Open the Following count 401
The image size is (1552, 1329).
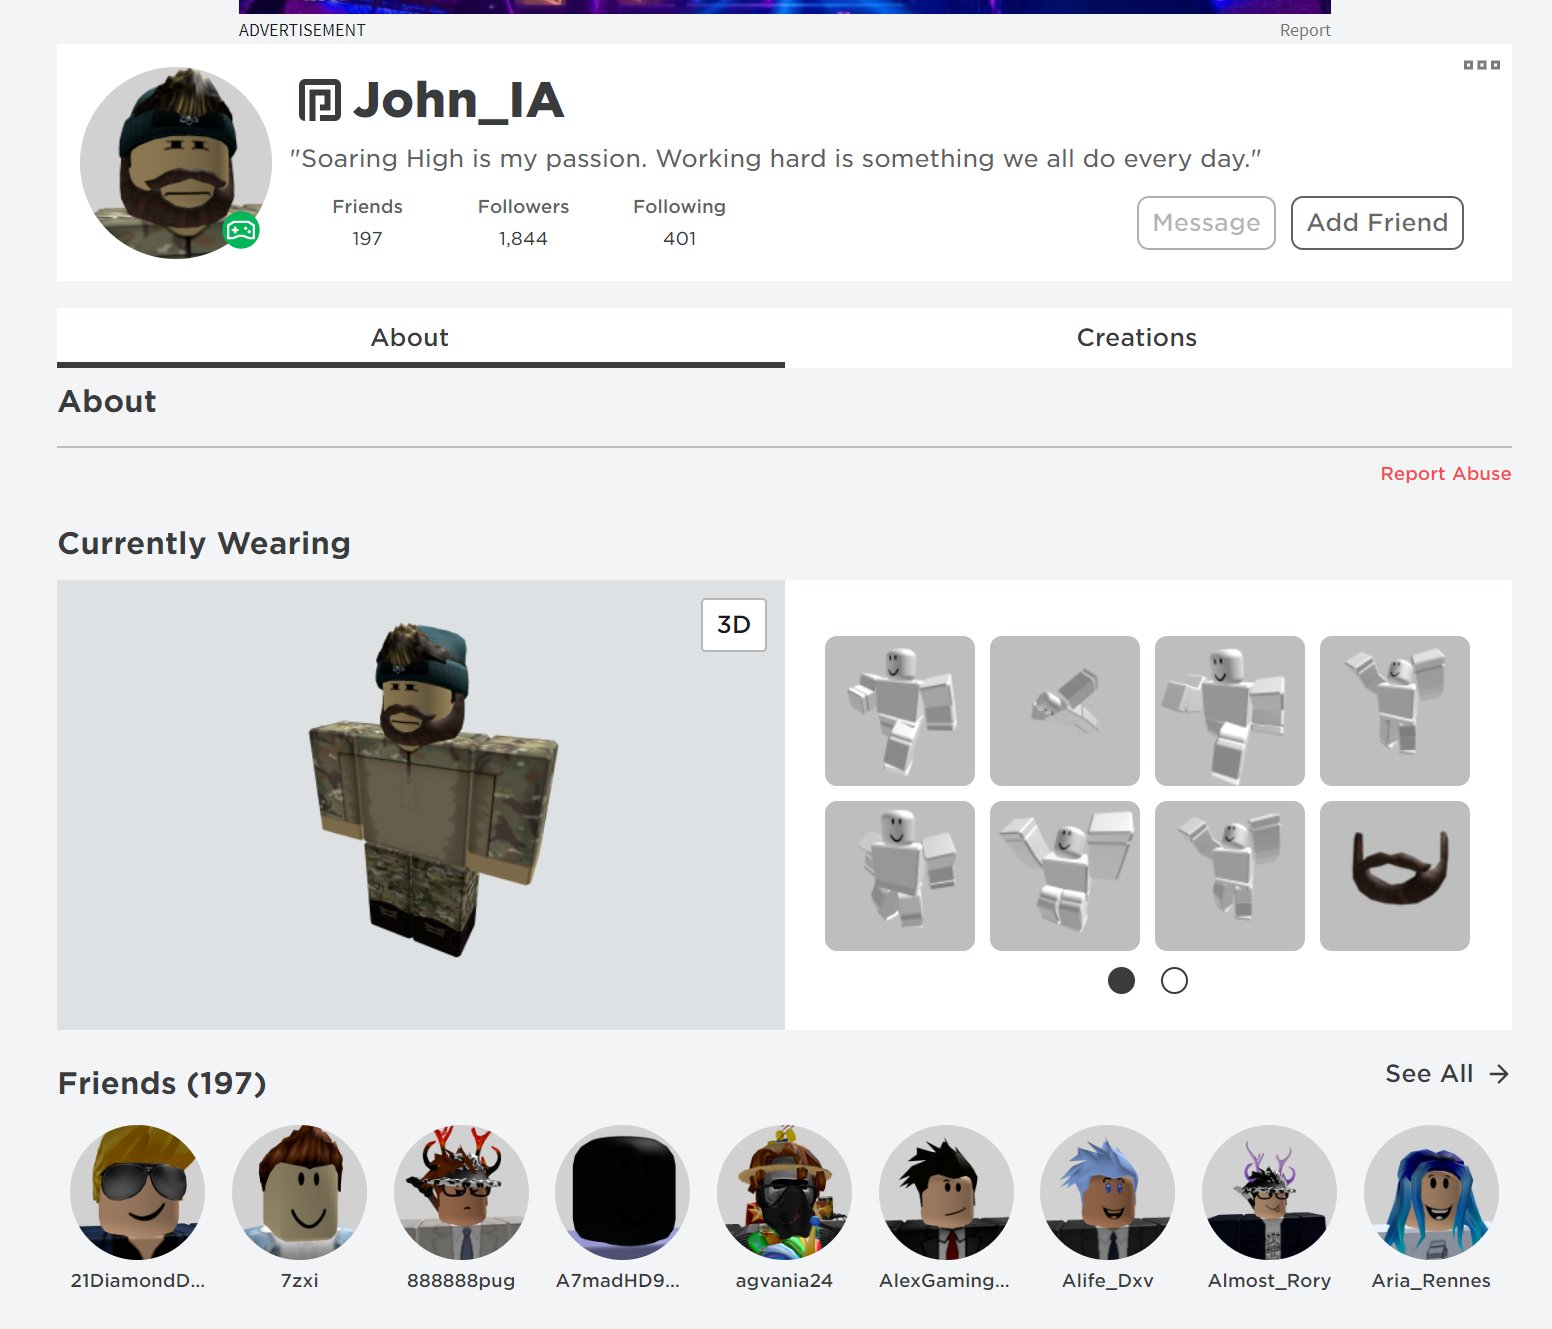point(680,239)
